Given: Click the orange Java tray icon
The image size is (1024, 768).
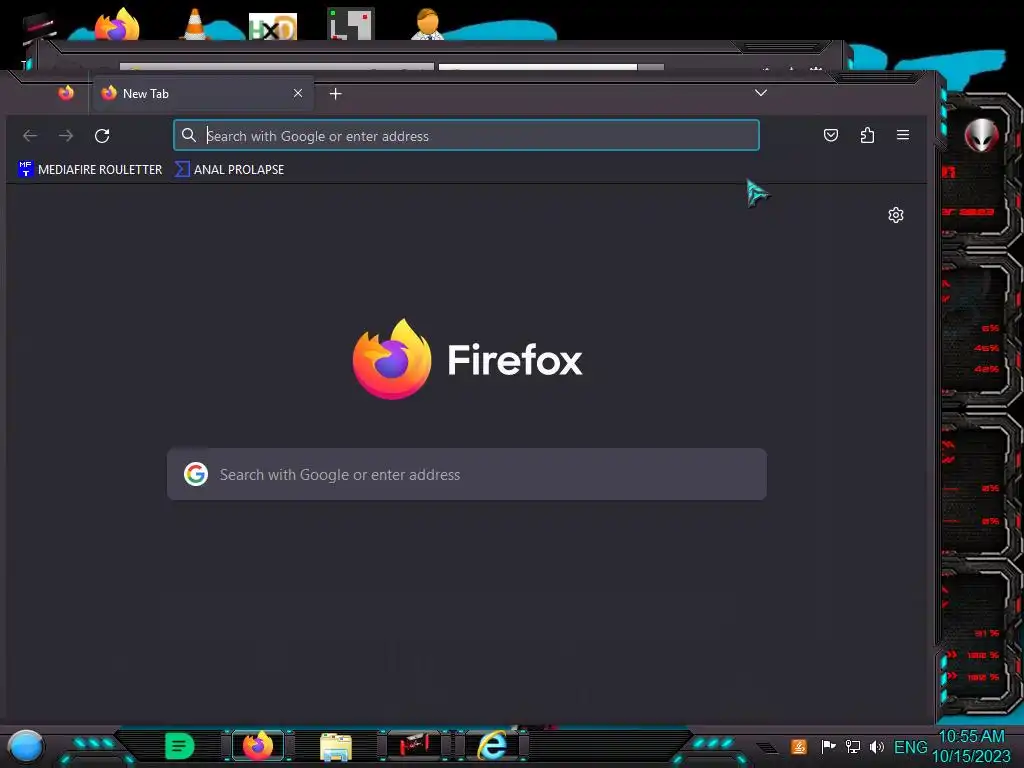Looking at the screenshot, I should pyautogui.click(x=799, y=746).
